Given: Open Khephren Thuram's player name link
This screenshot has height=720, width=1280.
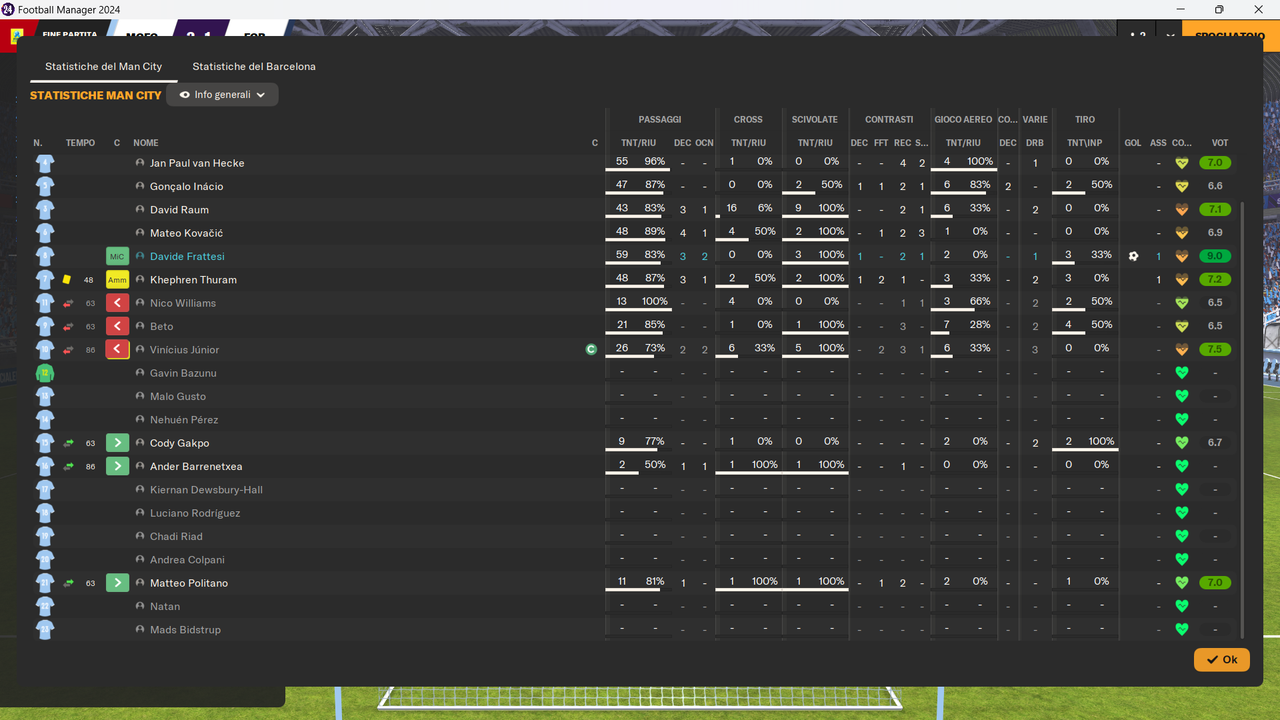Looking at the screenshot, I should [x=193, y=280].
